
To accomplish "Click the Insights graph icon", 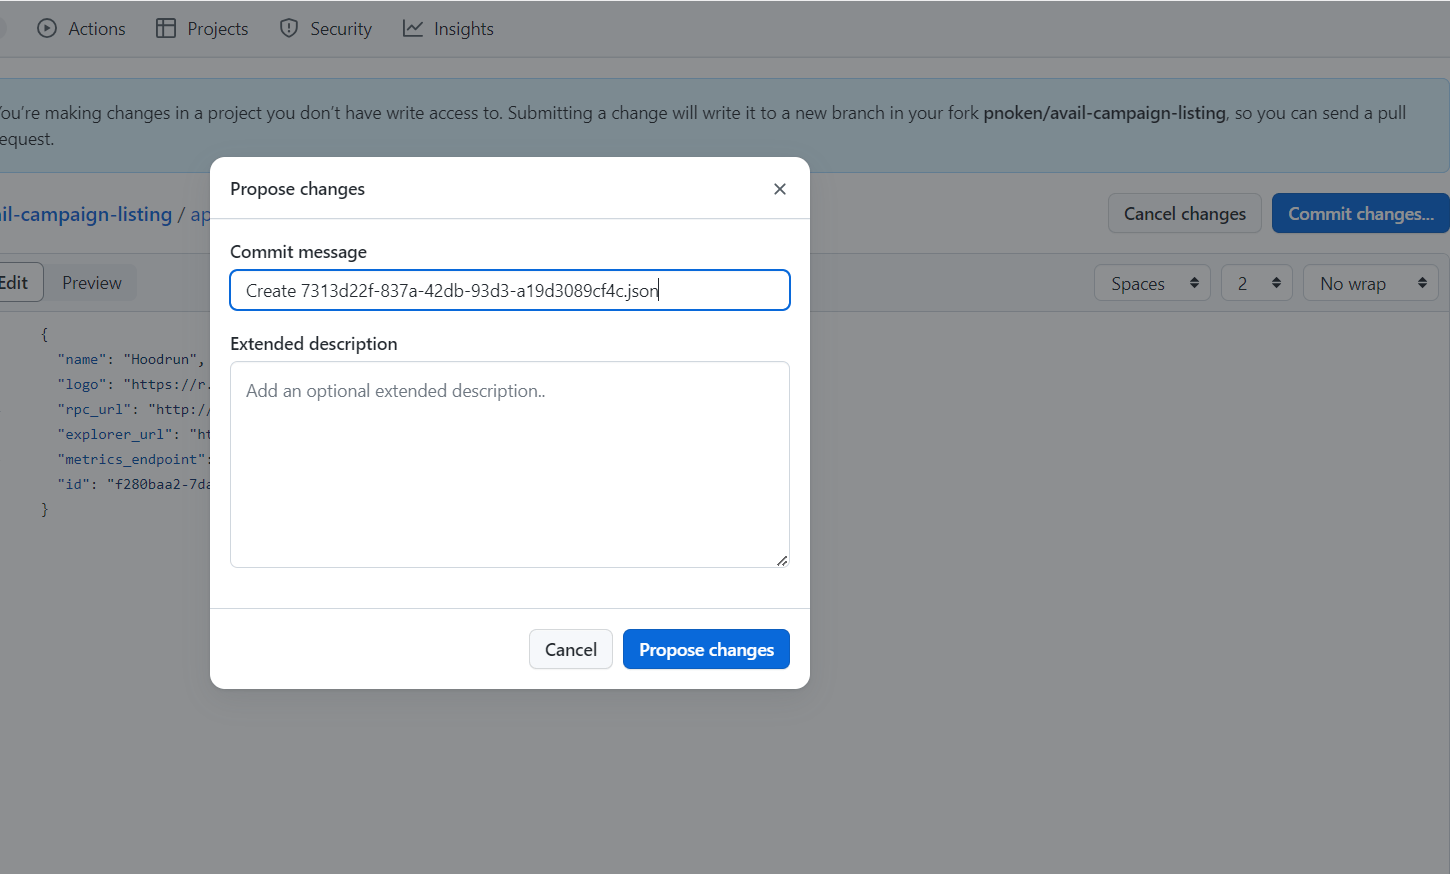I will point(413,28).
